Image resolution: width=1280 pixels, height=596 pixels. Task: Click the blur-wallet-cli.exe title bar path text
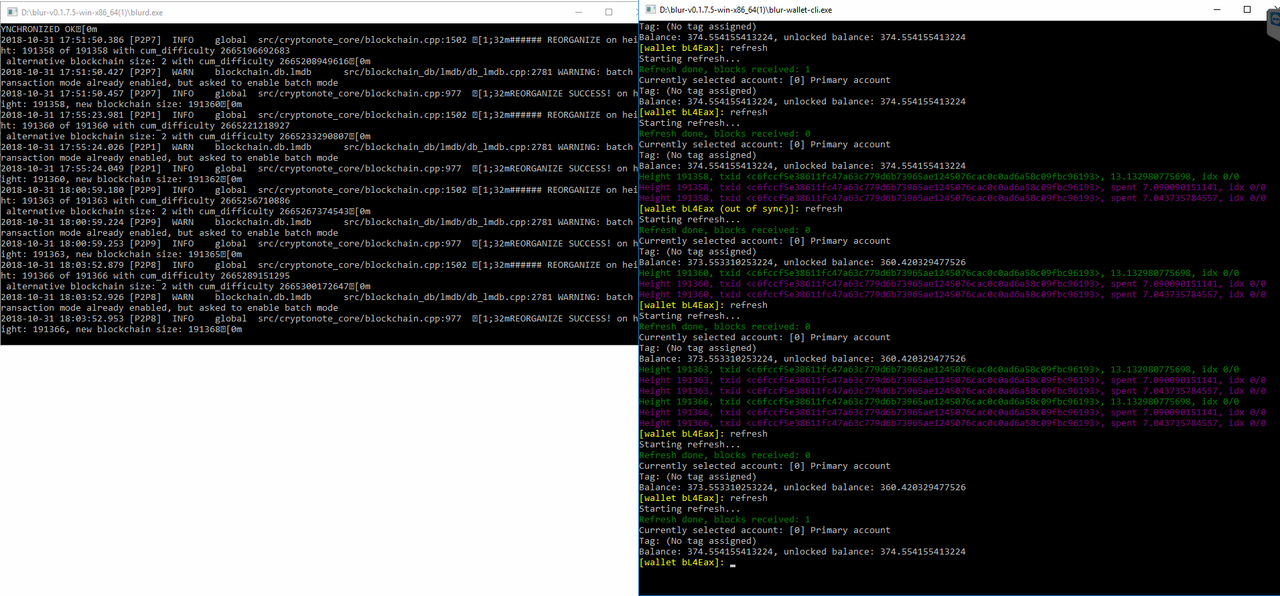(746, 9)
